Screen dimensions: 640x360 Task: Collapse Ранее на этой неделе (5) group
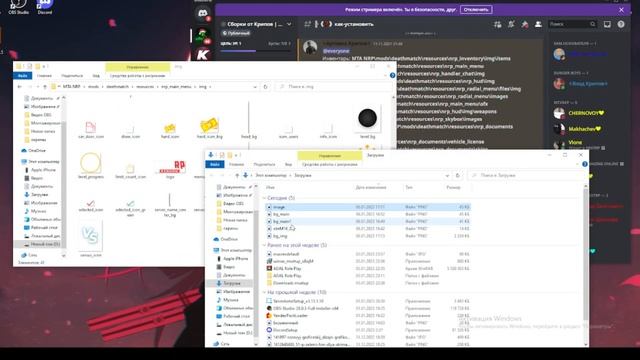click(x=264, y=245)
